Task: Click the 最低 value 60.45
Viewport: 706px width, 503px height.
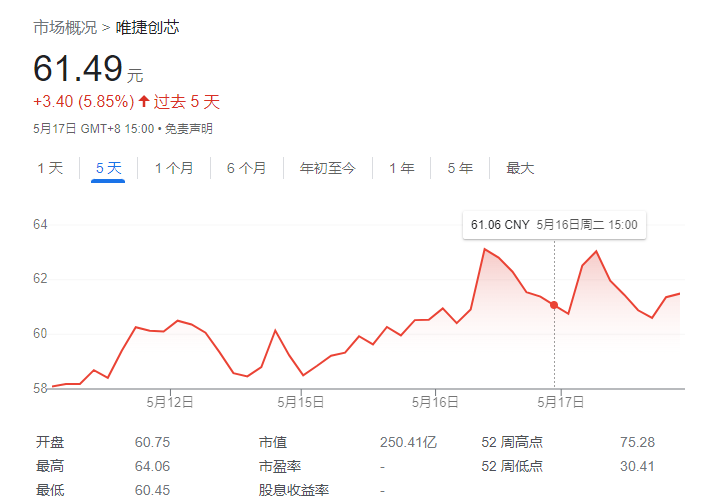Action: pos(153,490)
